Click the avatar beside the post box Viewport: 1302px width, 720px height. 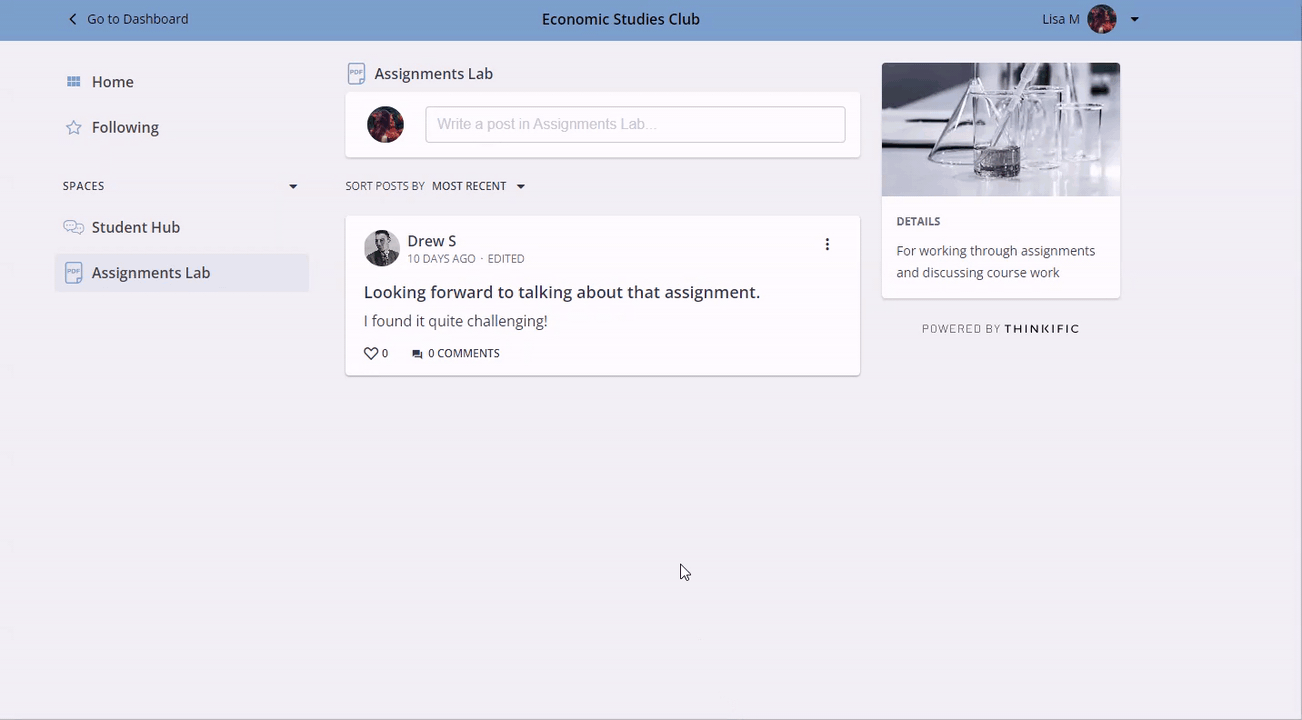385,125
